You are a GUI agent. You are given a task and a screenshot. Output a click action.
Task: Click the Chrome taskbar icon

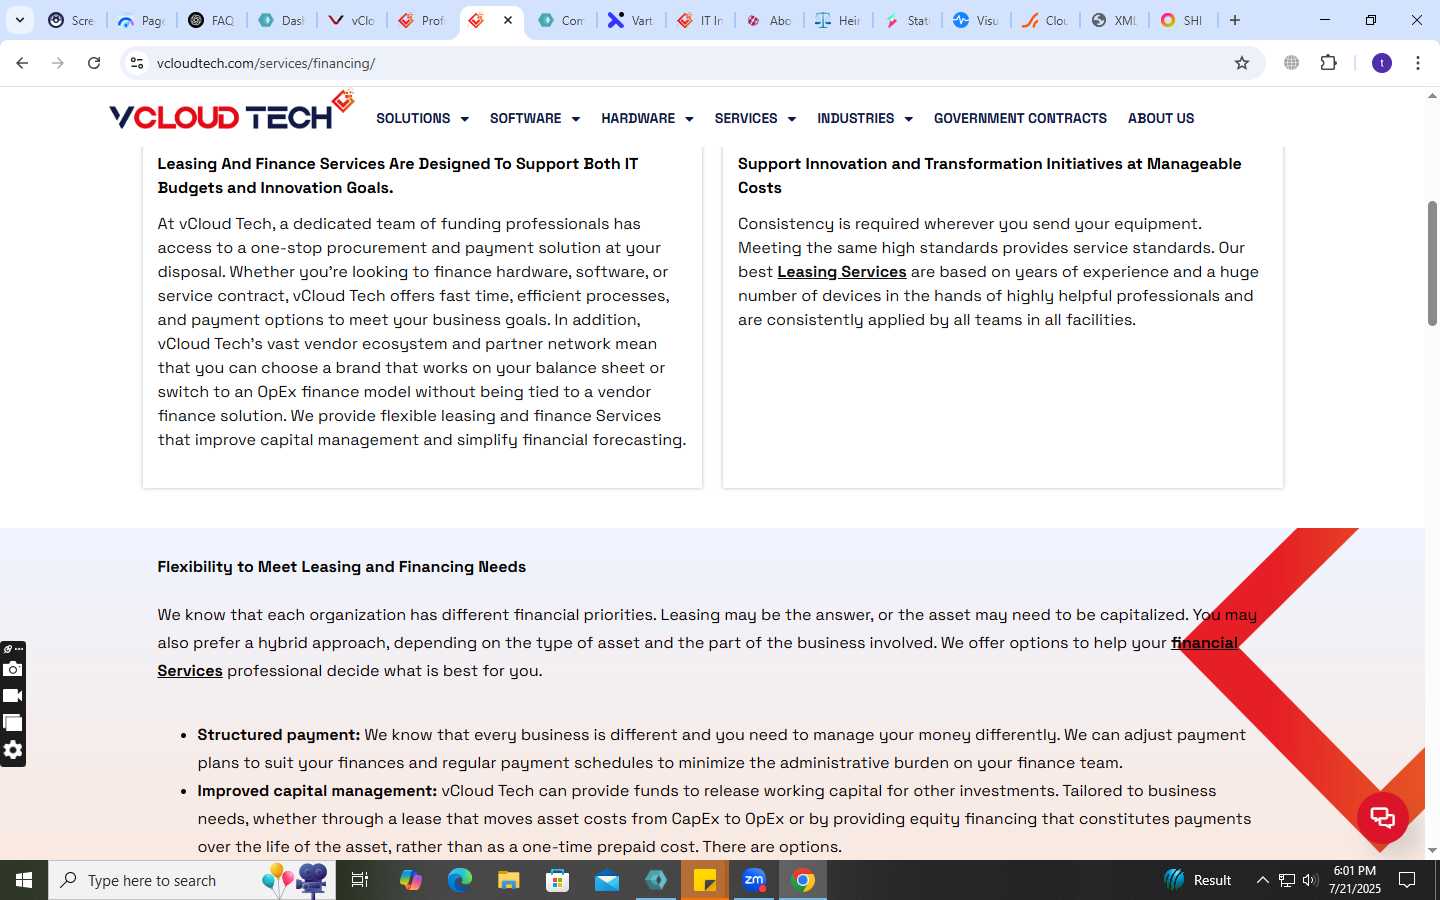803,880
